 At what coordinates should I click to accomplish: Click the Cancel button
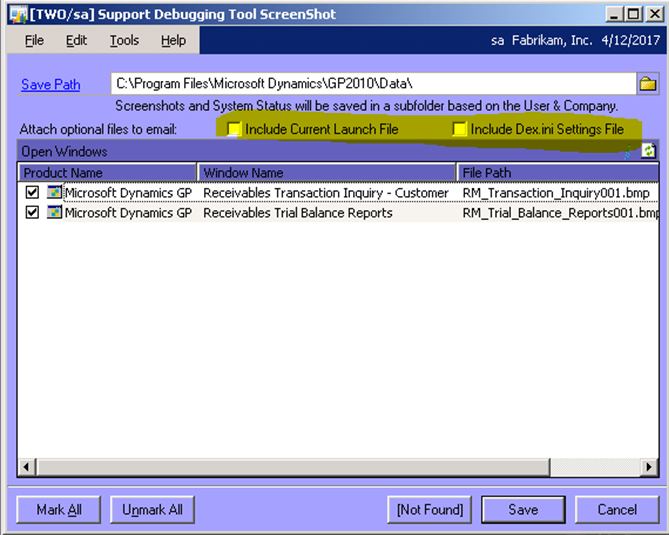[617, 509]
